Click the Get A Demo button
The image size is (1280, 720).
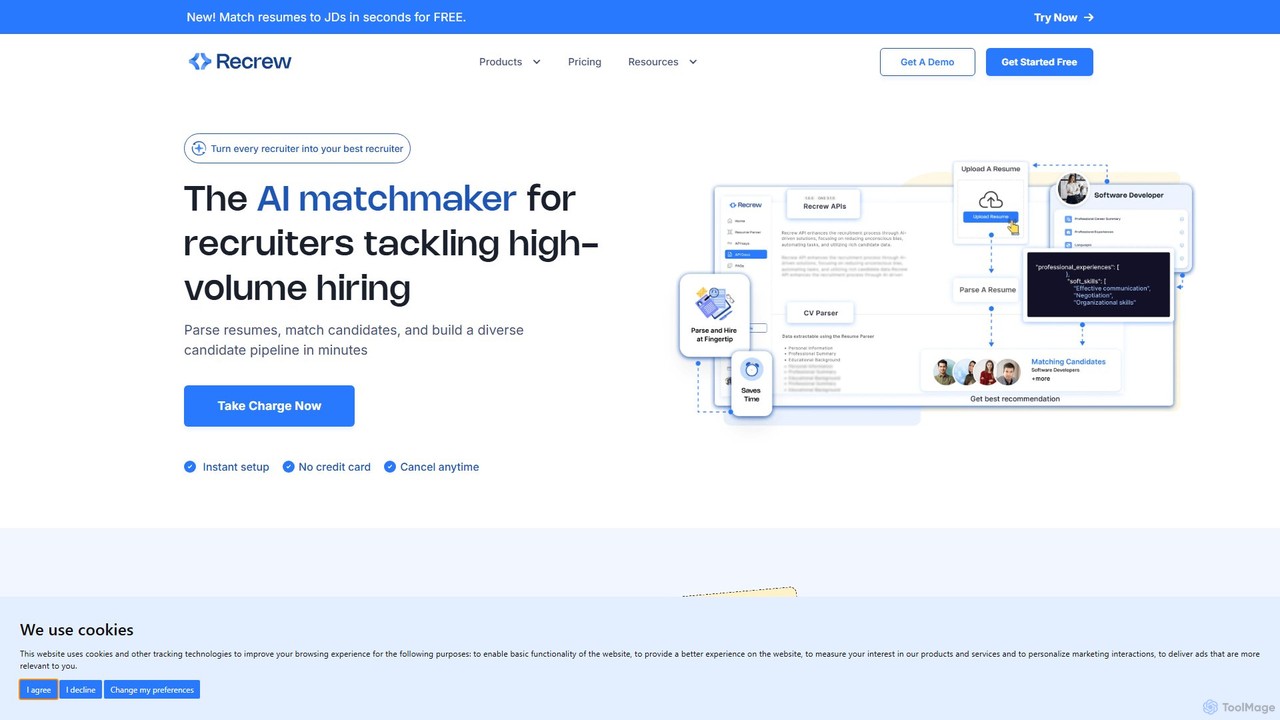coord(927,62)
